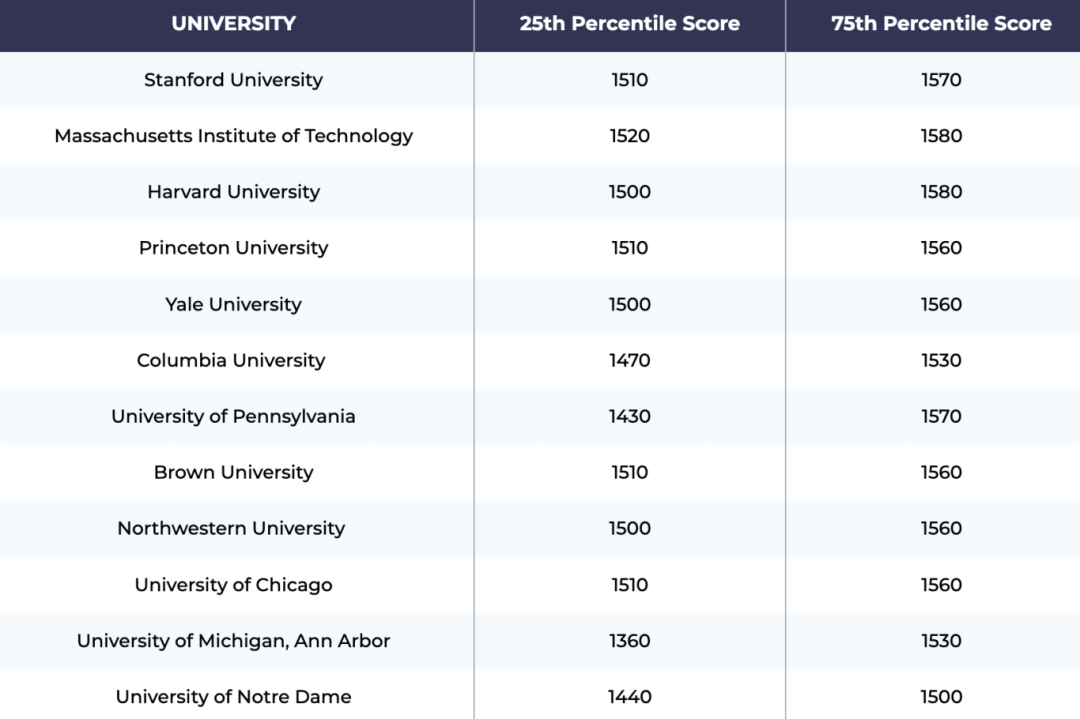Click MIT's 25th percentile score 1520
Screen dimensions: 1080x719
(630, 136)
